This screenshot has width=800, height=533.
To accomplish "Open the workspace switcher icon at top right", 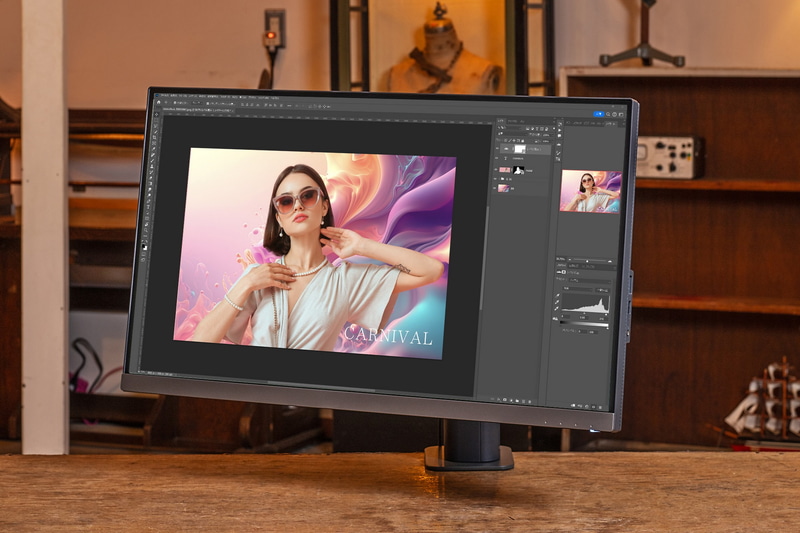I will pos(621,114).
